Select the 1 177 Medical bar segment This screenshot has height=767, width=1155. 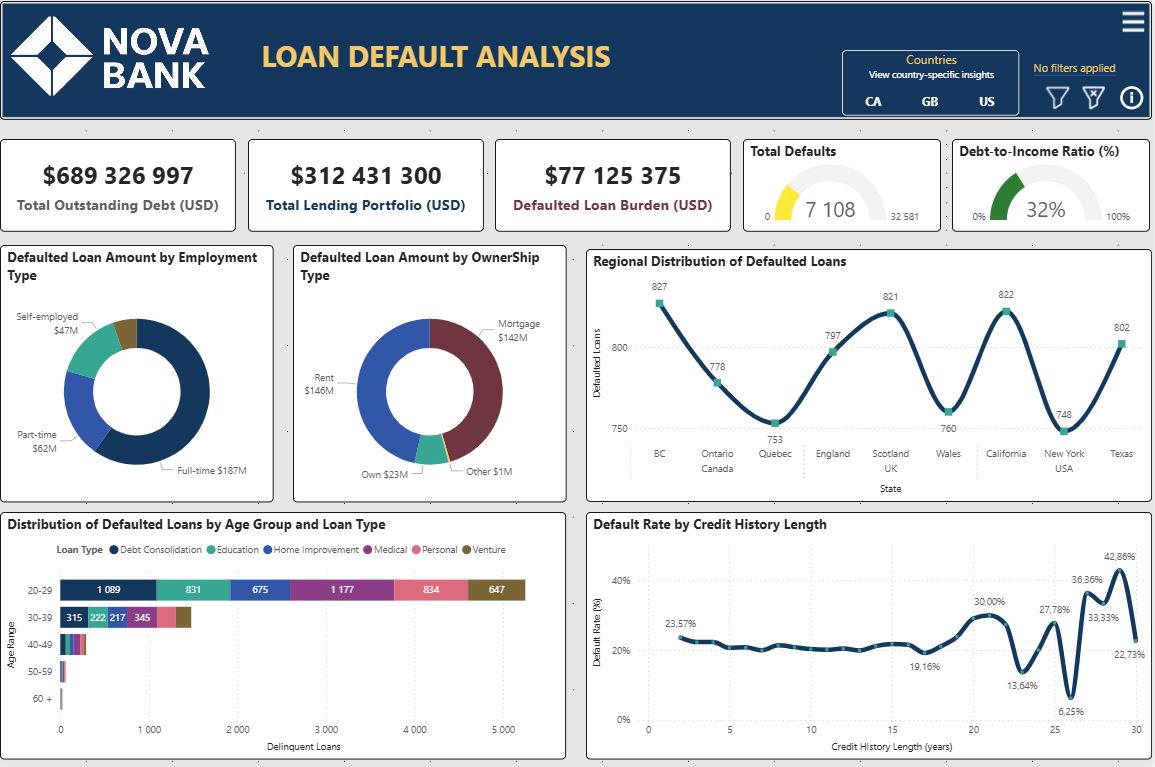click(342, 590)
